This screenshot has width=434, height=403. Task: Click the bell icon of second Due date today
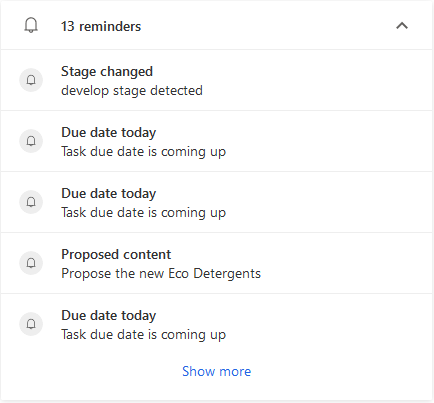[31, 202]
